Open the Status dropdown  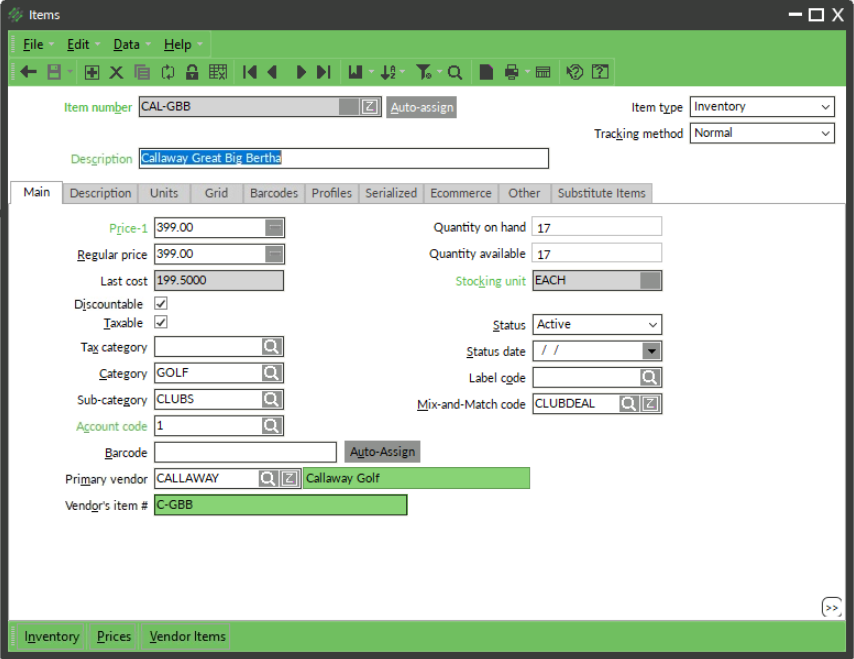[597, 325]
